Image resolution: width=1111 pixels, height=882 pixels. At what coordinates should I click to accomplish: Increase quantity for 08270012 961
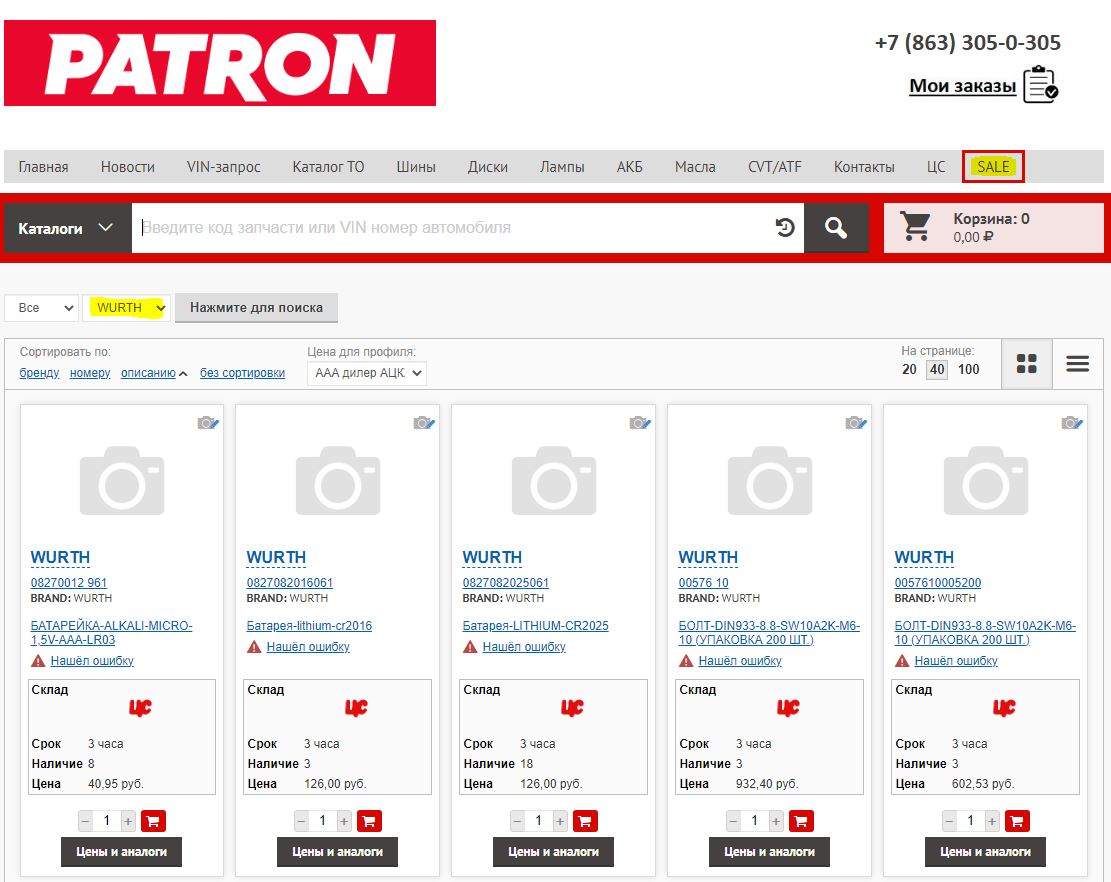point(128,822)
